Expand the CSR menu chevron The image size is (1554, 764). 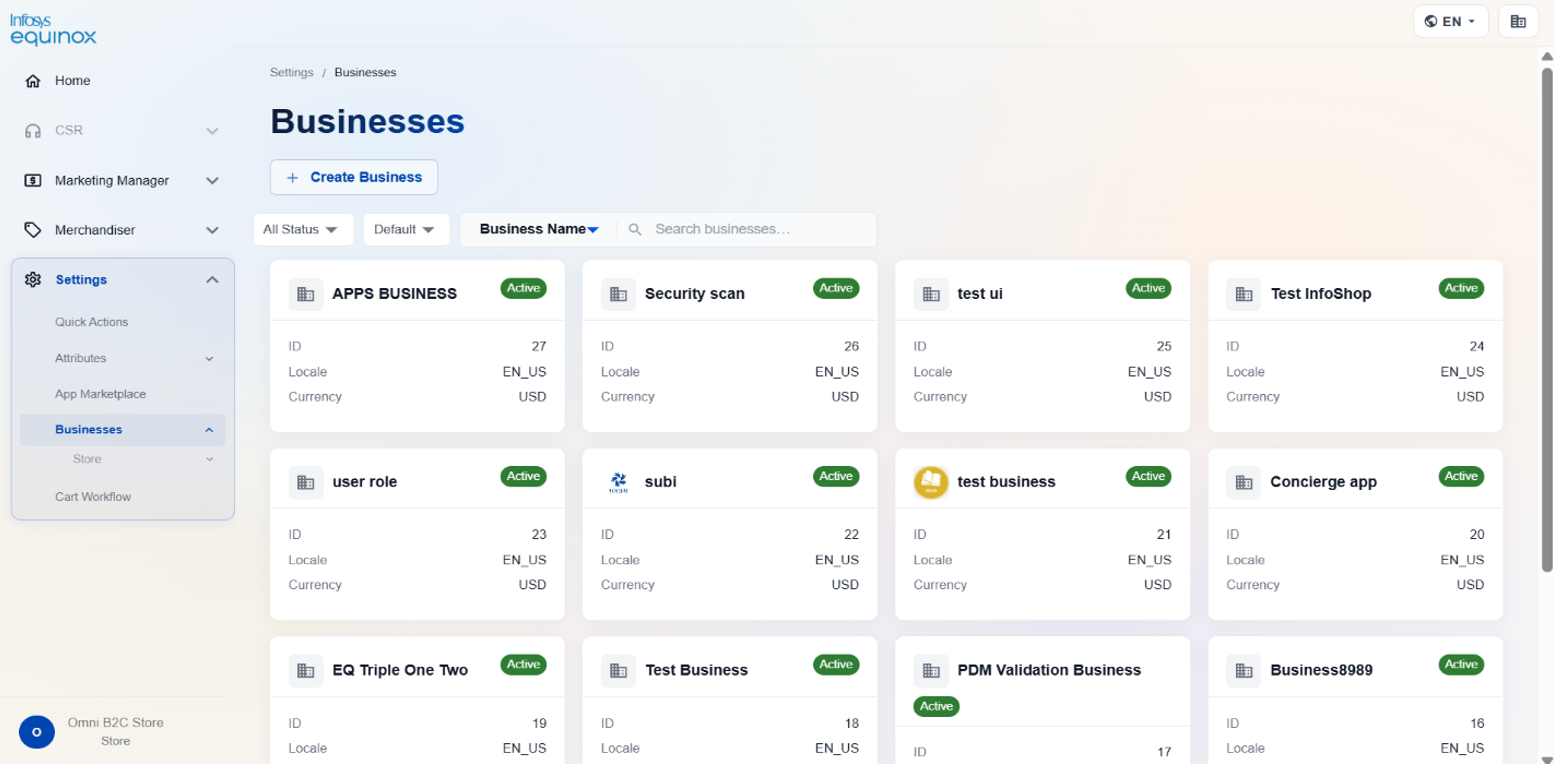[212, 131]
